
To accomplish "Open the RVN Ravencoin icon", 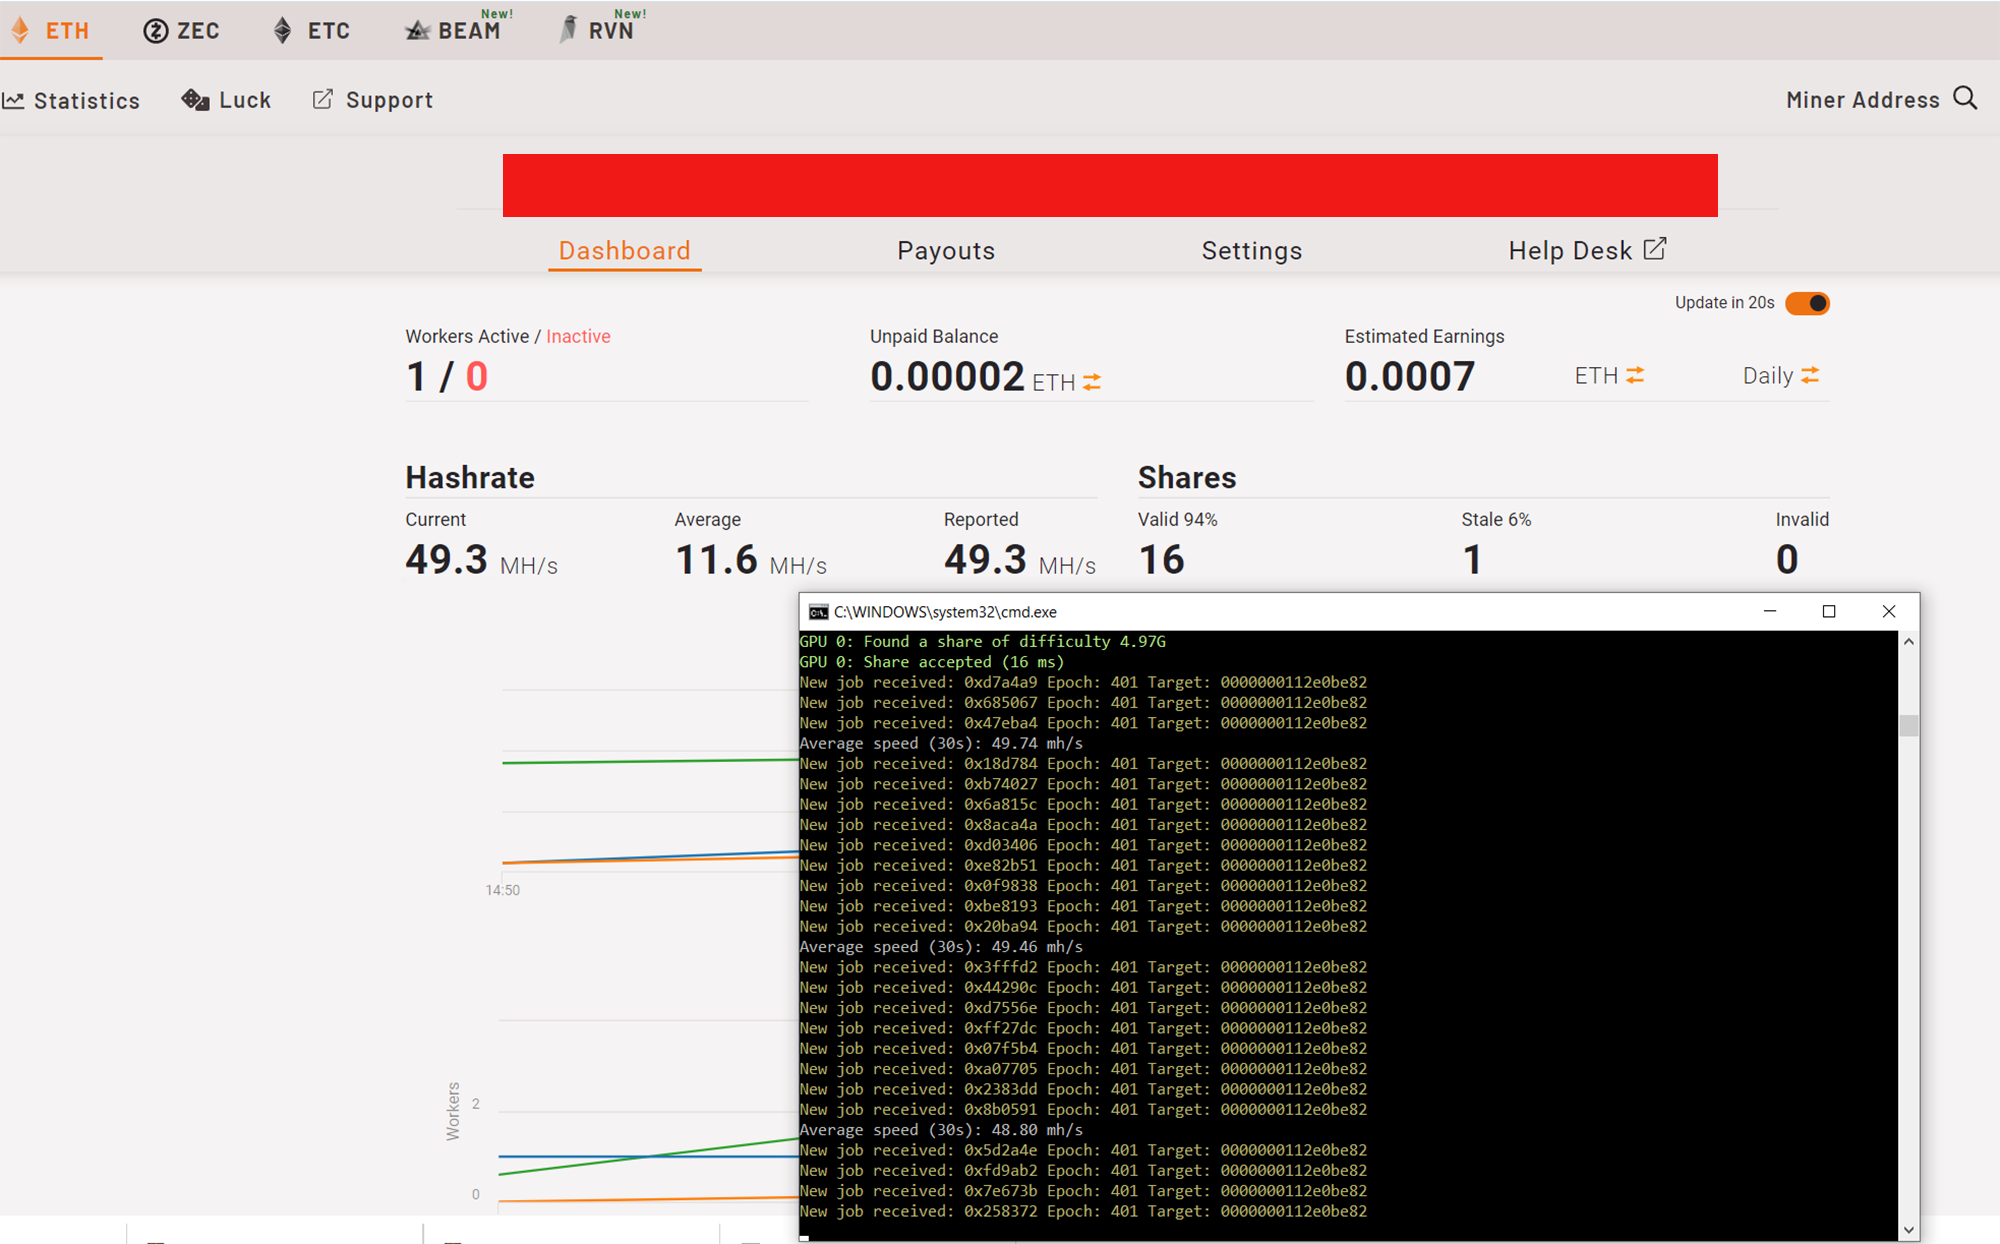I will click(568, 29).
